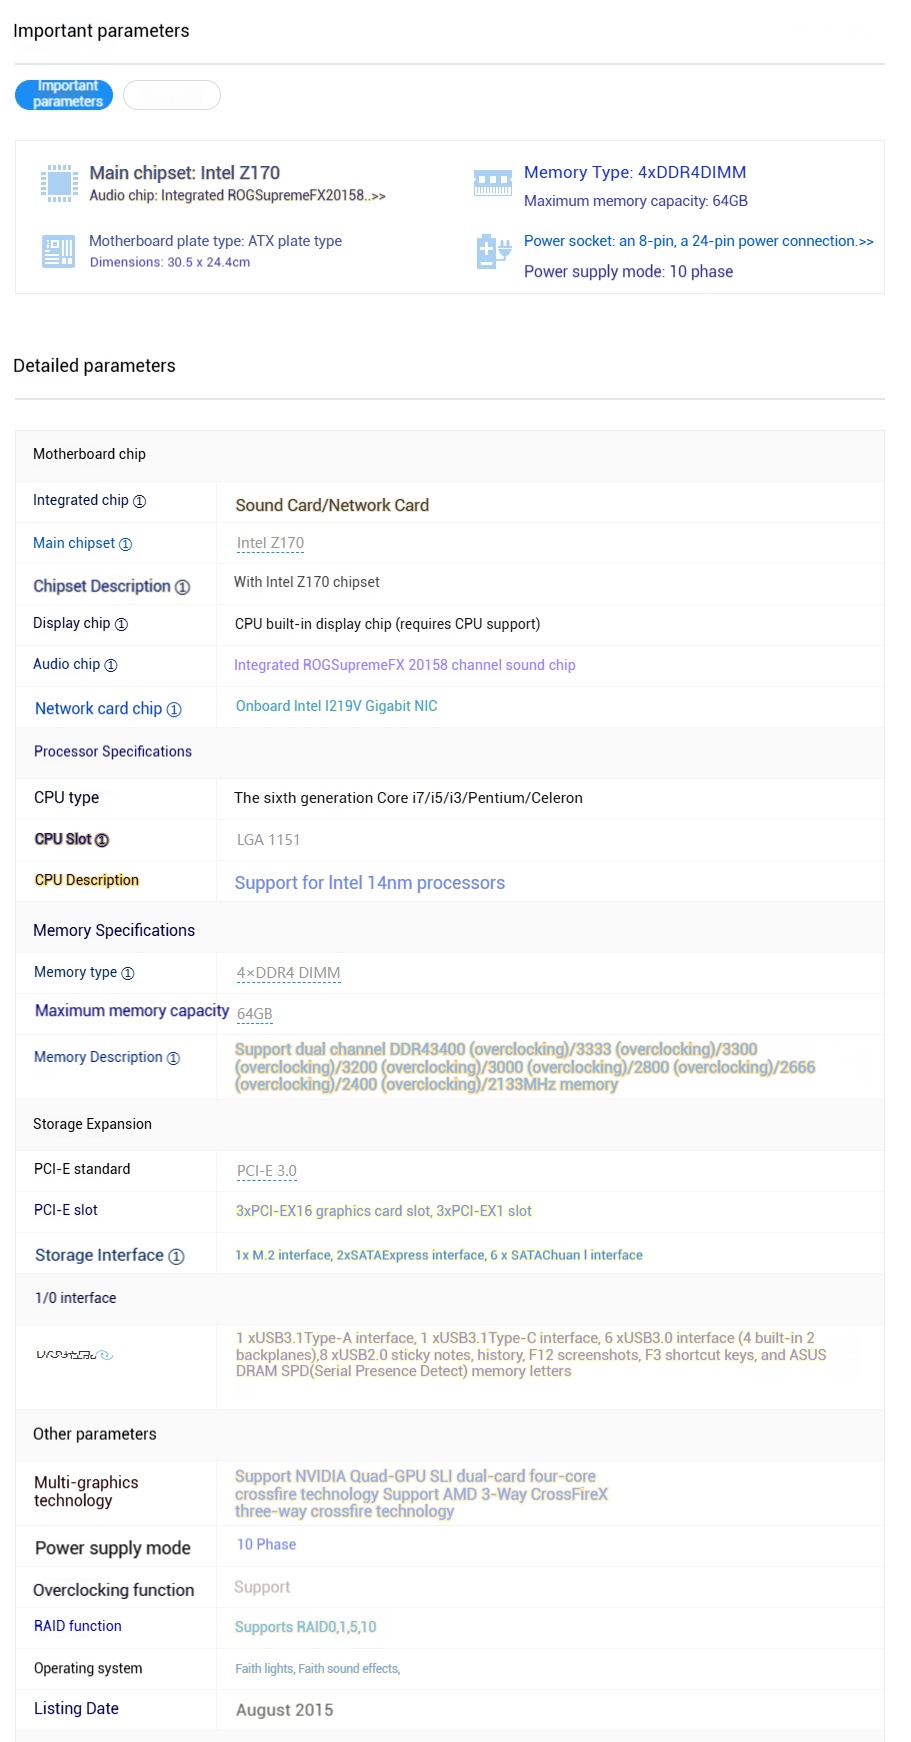The width and height of the screenshot is (911, 1742).
Task: Click info icon next to CPU Slot
Action: click(102, 840)
